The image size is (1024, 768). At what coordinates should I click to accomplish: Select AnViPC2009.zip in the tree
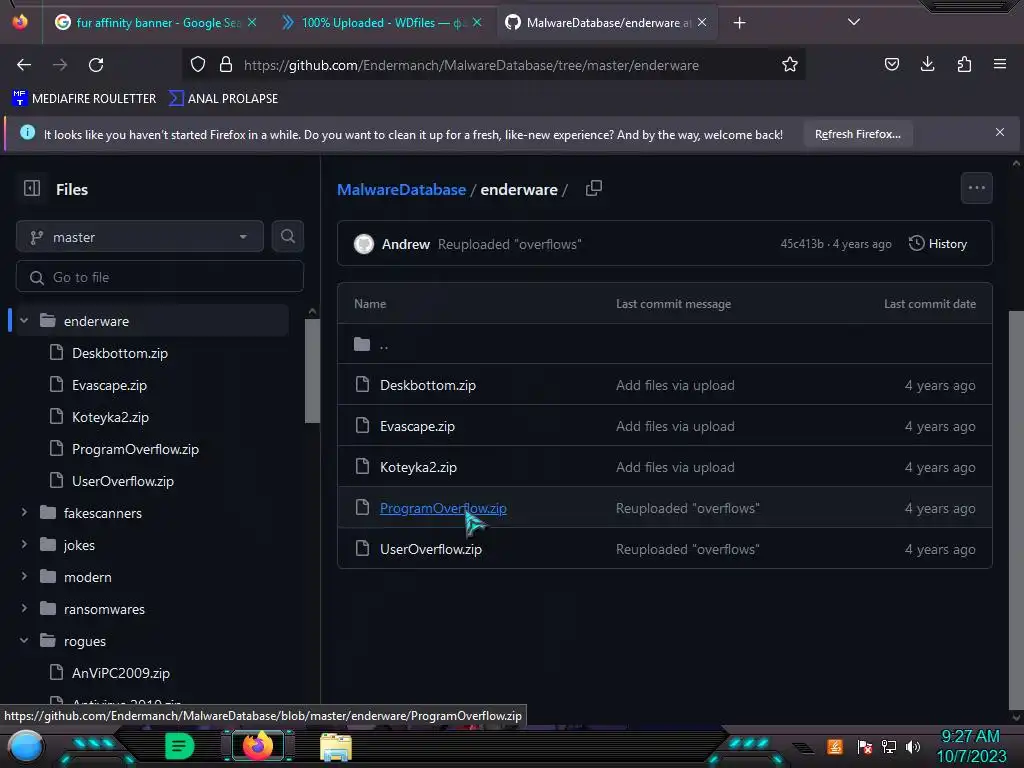click(x=121, y=673)
